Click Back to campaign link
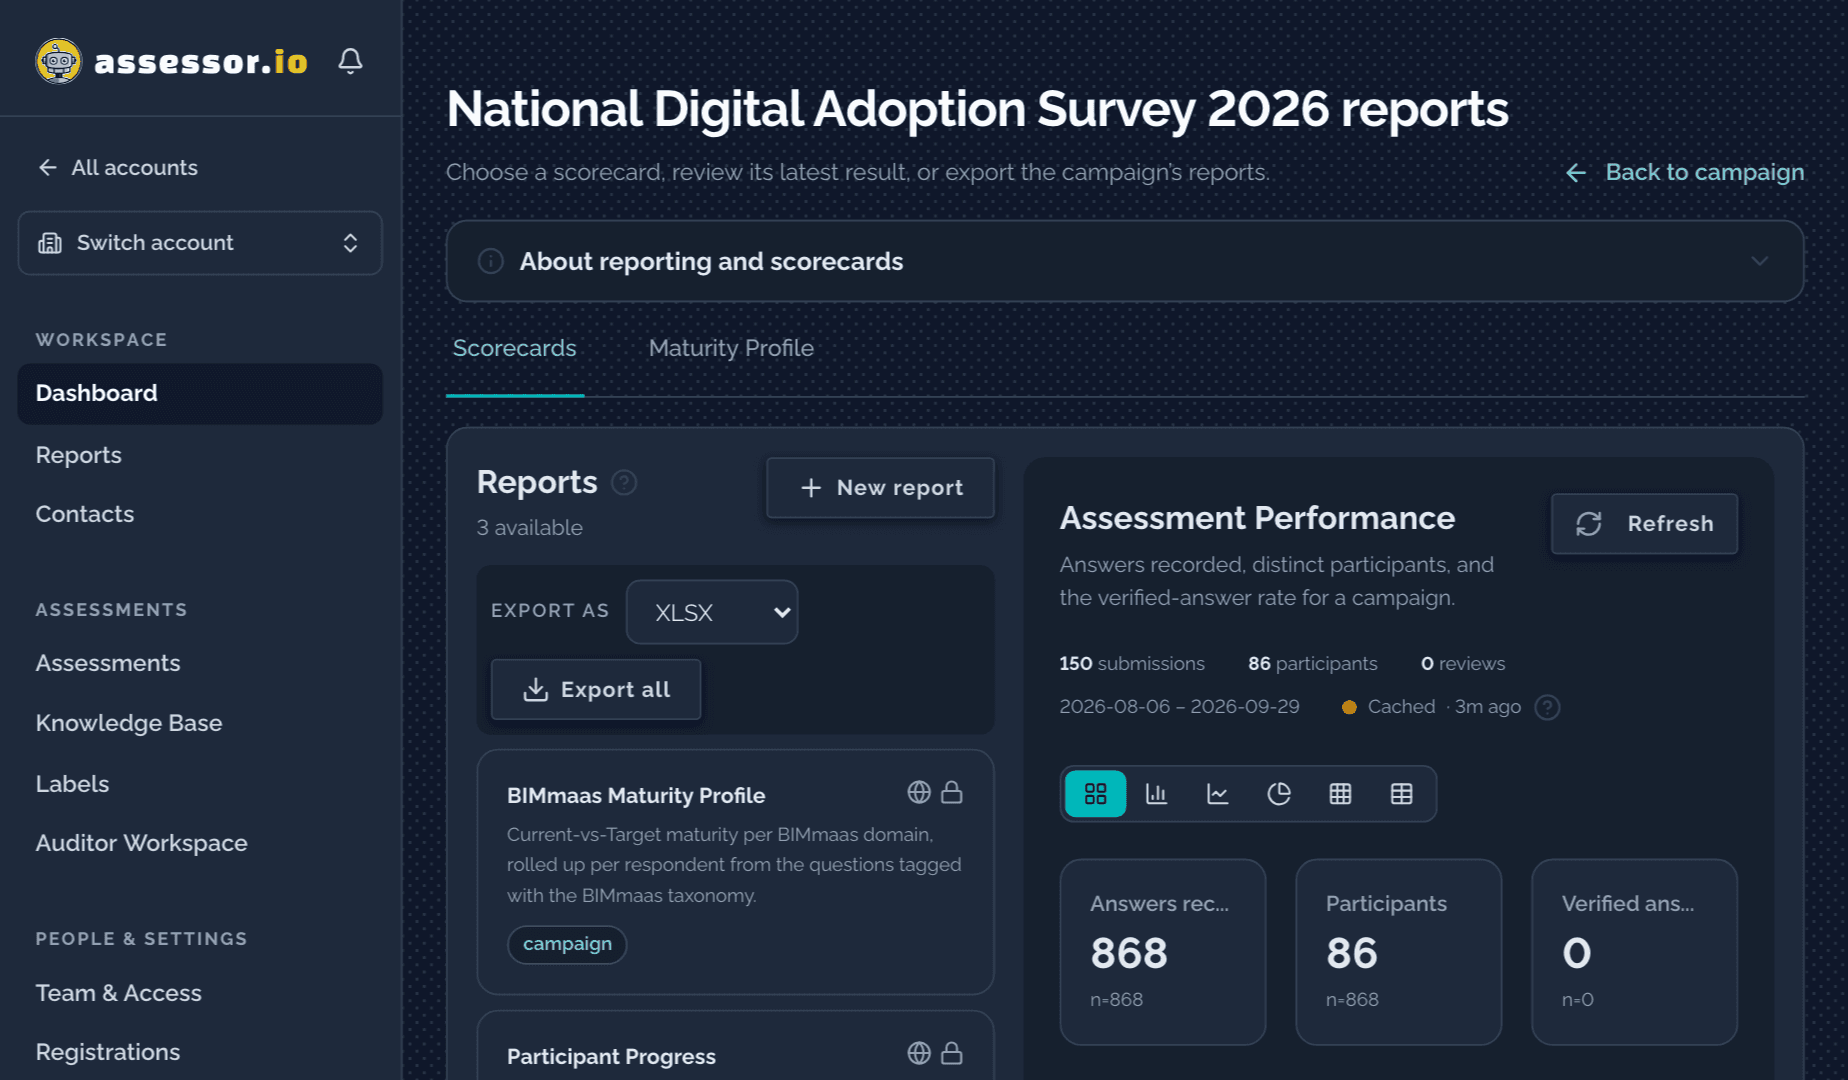 coord(1685,172)
